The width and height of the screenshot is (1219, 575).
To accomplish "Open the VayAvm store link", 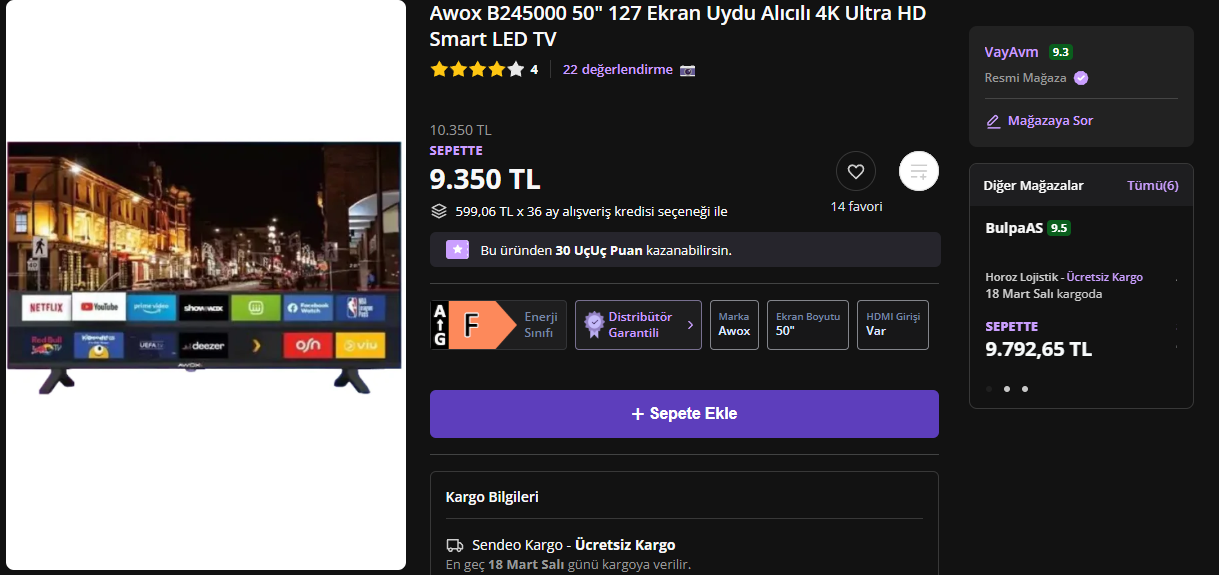I will pyautogui.click(x=1011, y=52).
